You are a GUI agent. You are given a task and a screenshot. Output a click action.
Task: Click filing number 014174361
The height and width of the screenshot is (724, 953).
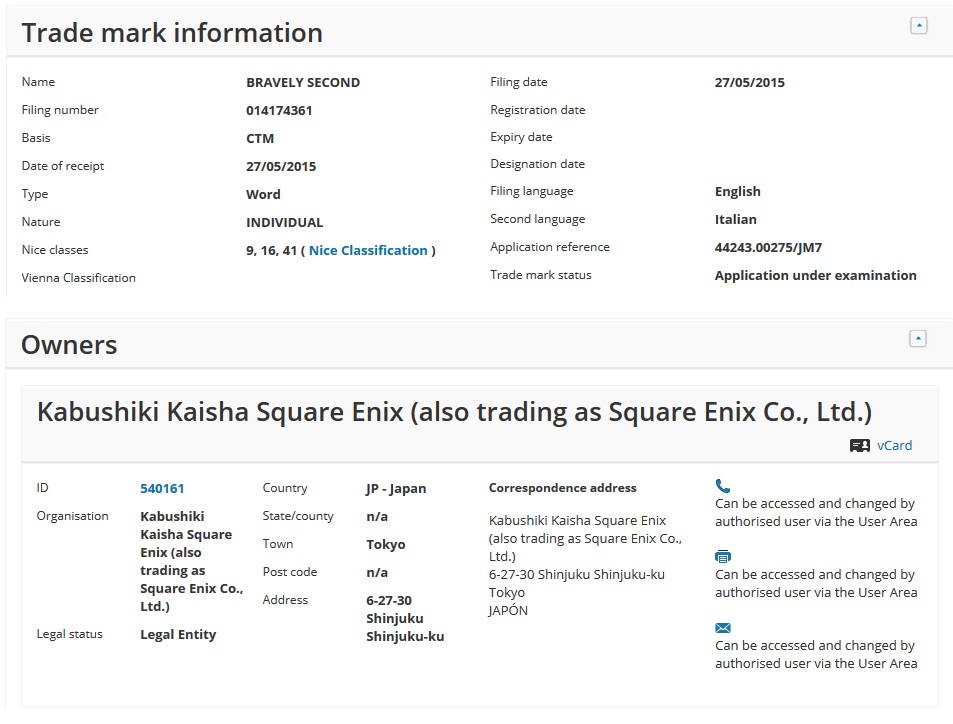tap(279, 111)
